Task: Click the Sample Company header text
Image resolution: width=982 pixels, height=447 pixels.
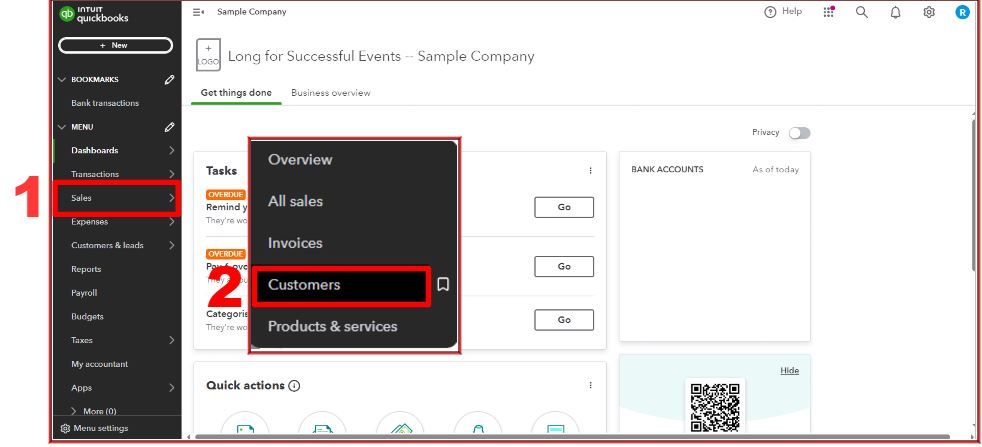Action: (252, 12)
